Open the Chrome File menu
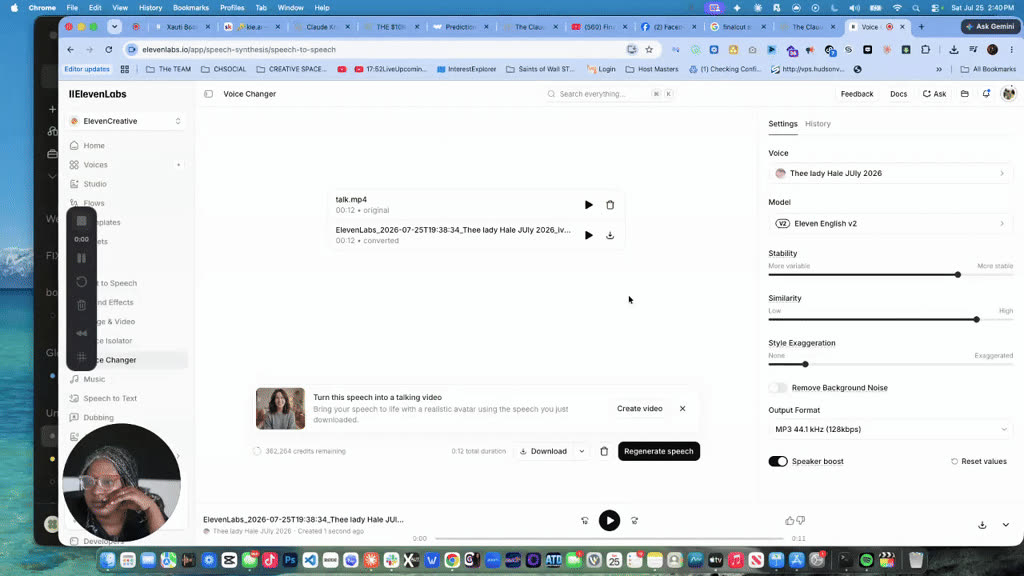1024x576 pixels. [x=72, y=8]
